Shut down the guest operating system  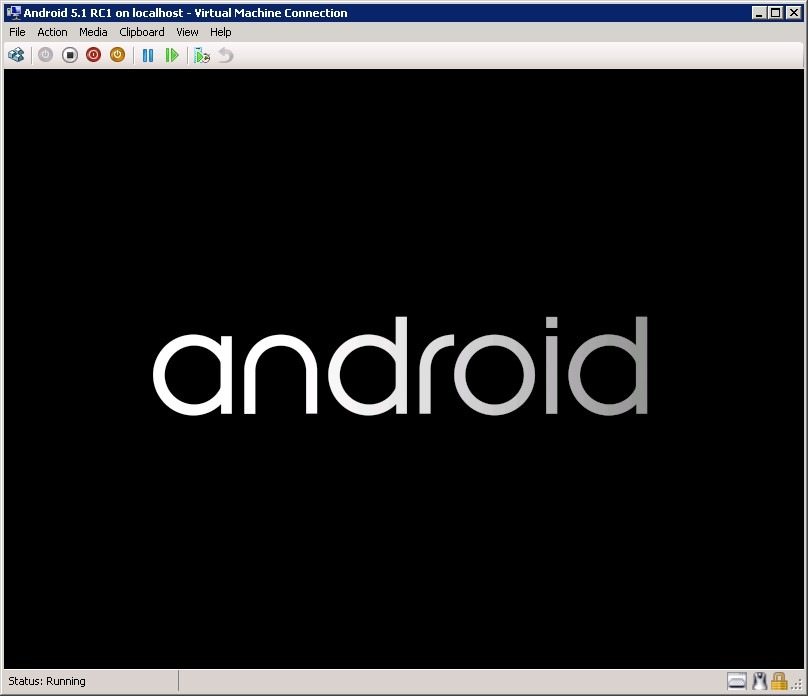click(92, 55)
